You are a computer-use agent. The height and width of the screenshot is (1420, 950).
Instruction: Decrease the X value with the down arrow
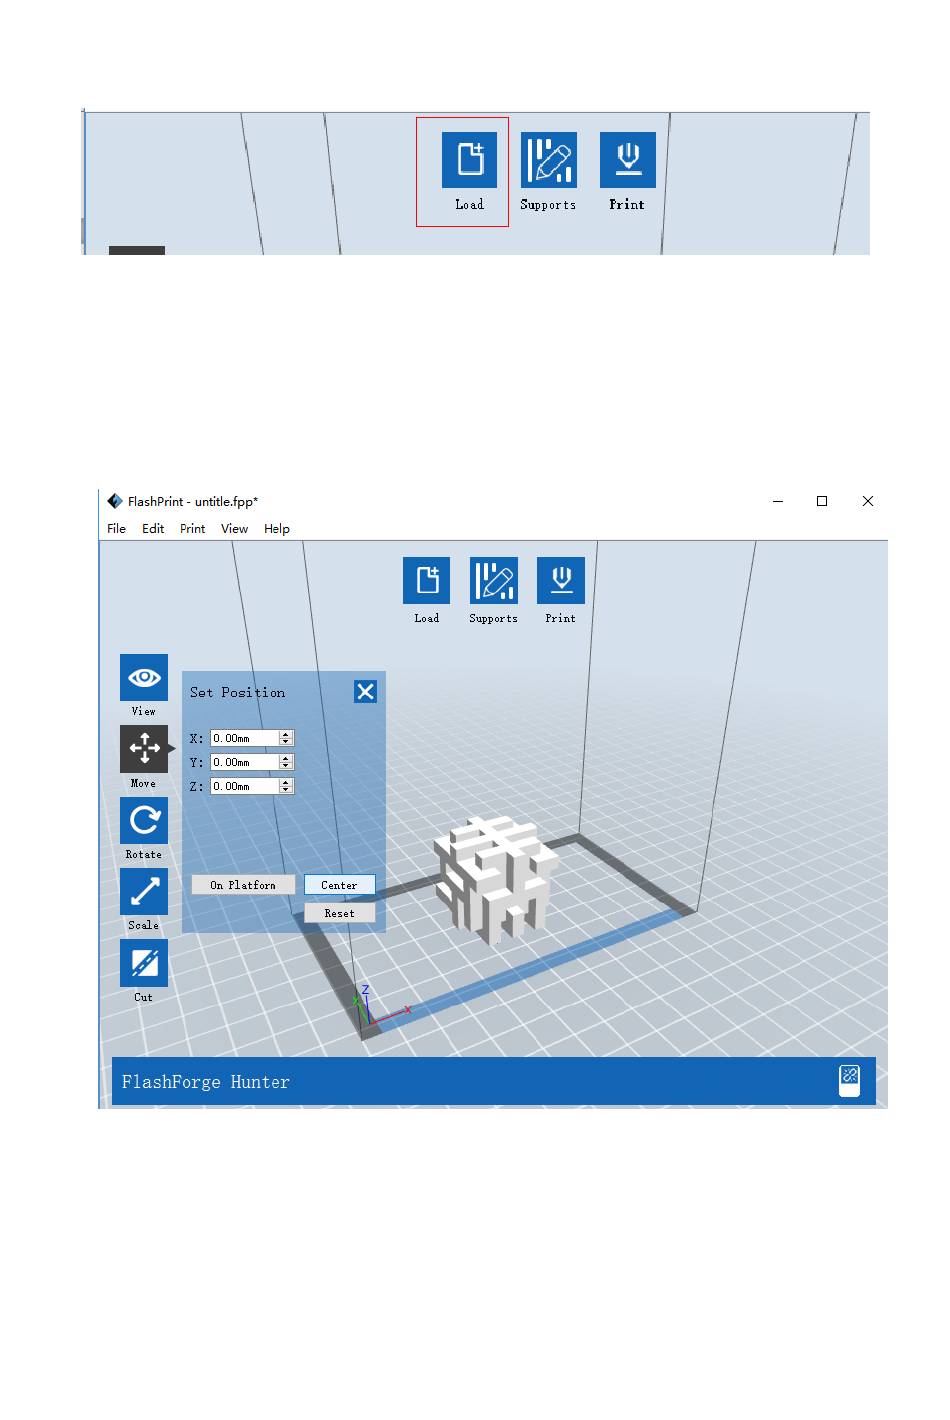286,742
